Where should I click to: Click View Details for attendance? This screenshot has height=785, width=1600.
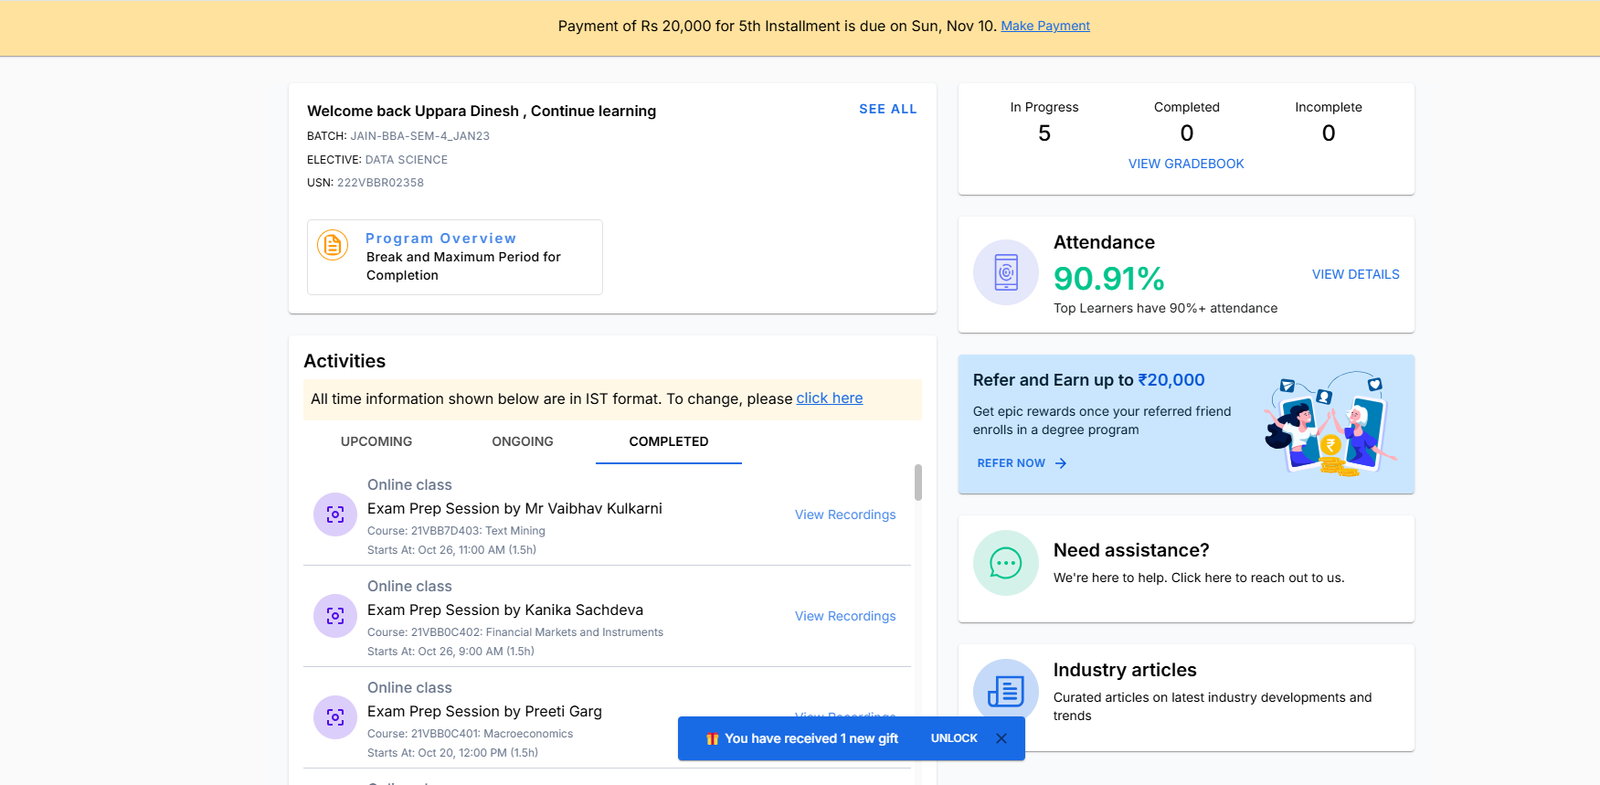pos(1355,274)
